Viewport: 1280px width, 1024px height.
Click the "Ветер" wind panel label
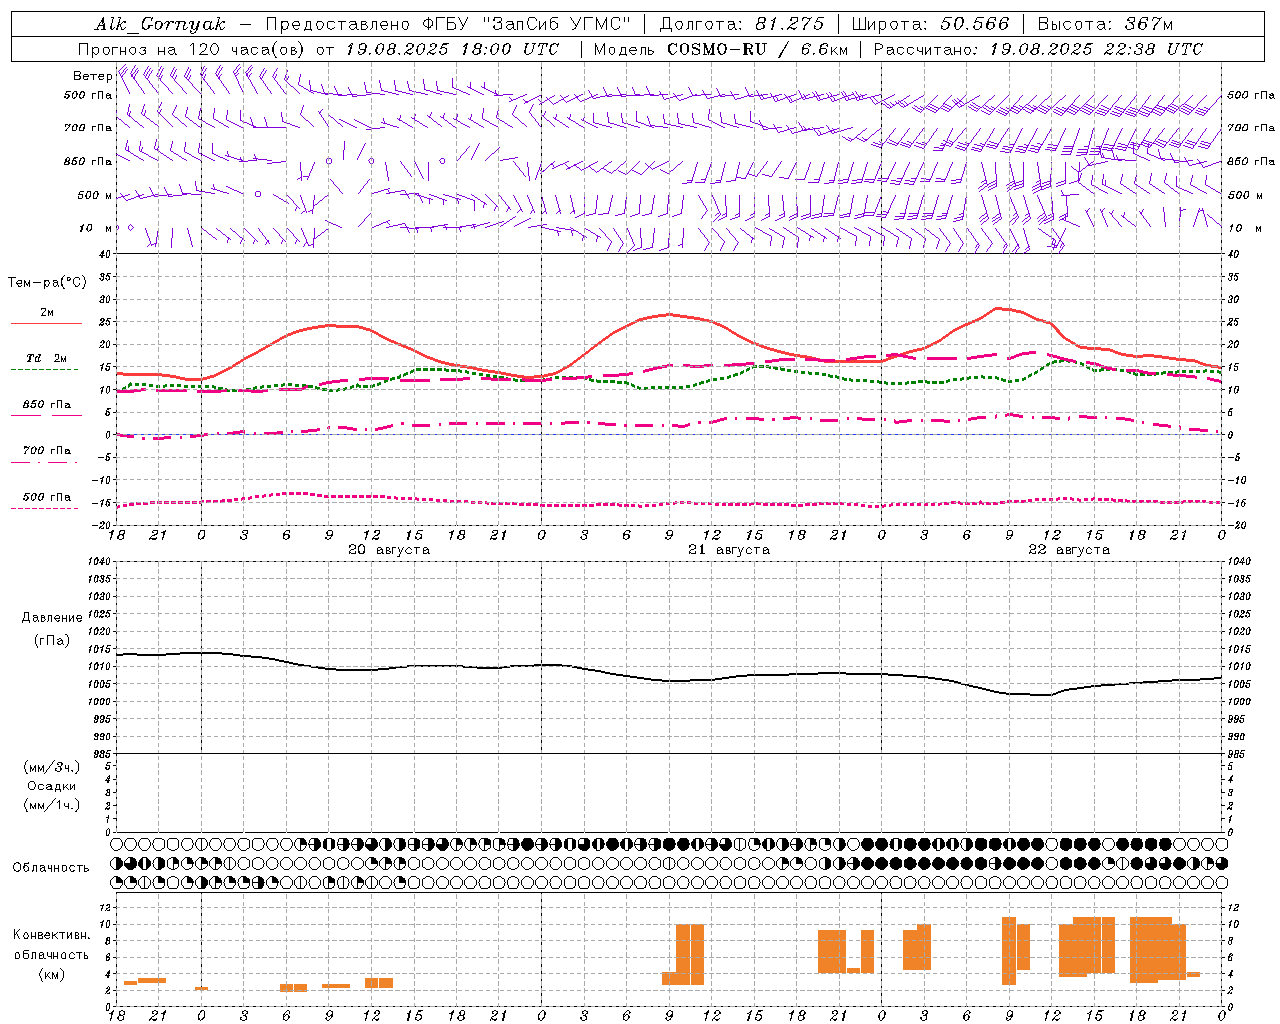(x=92, y=76)
